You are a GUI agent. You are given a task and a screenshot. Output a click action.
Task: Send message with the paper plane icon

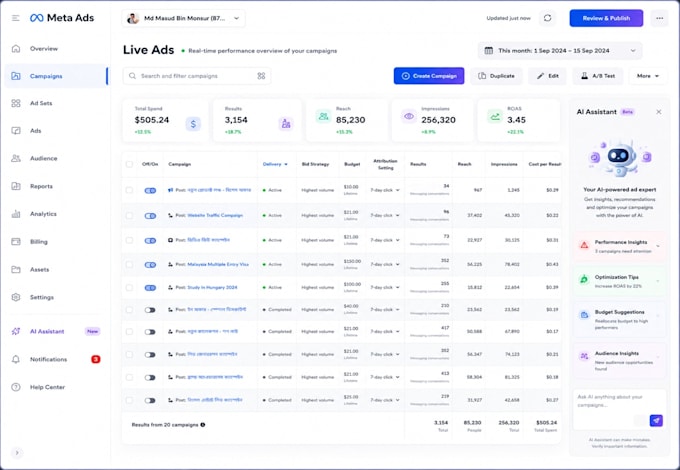pos(656,420)
